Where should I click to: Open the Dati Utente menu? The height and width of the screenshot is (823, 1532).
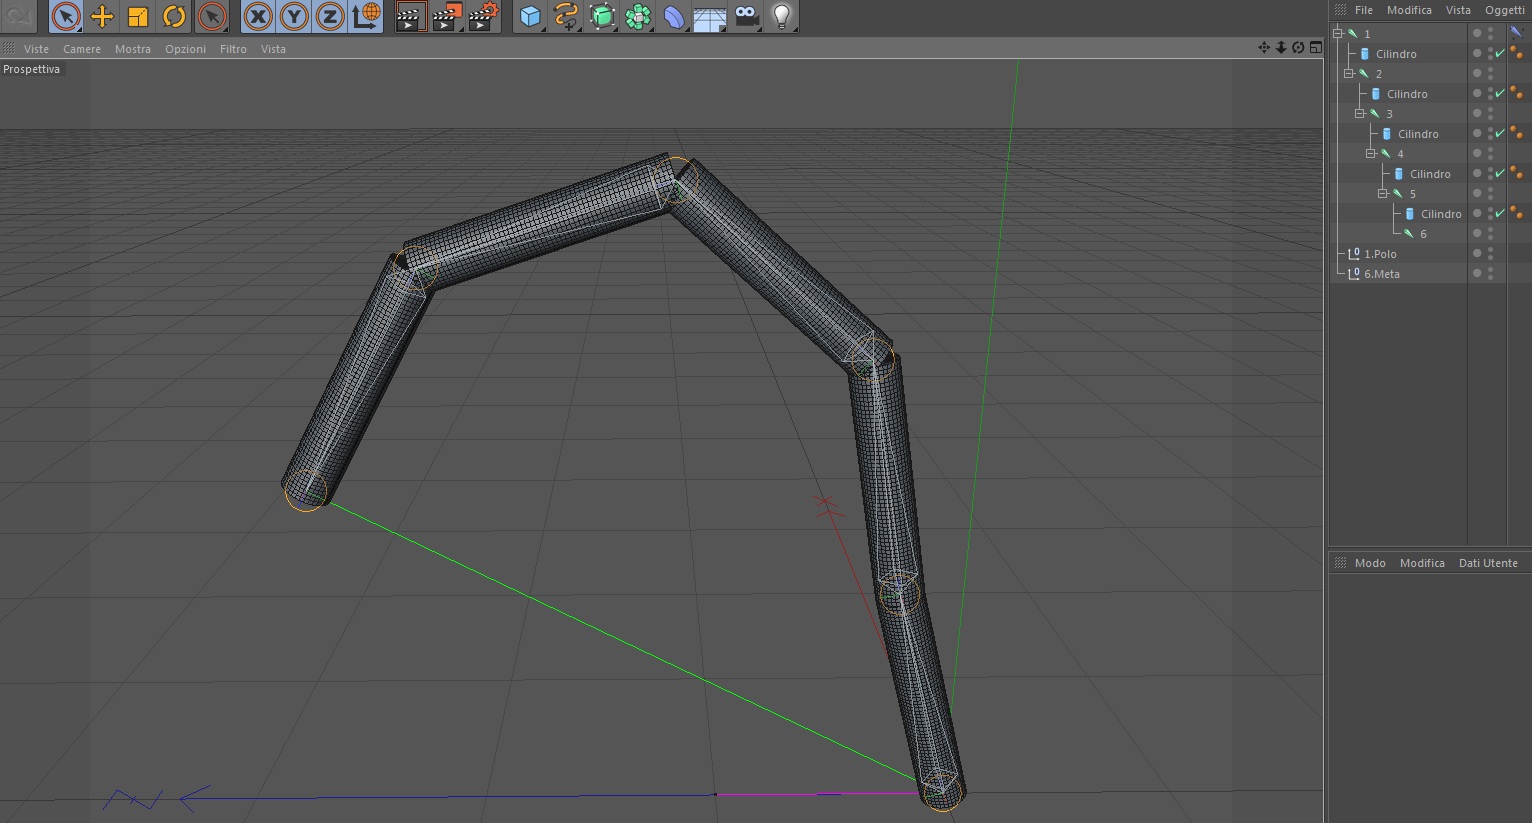click(x=1488, y=563)
